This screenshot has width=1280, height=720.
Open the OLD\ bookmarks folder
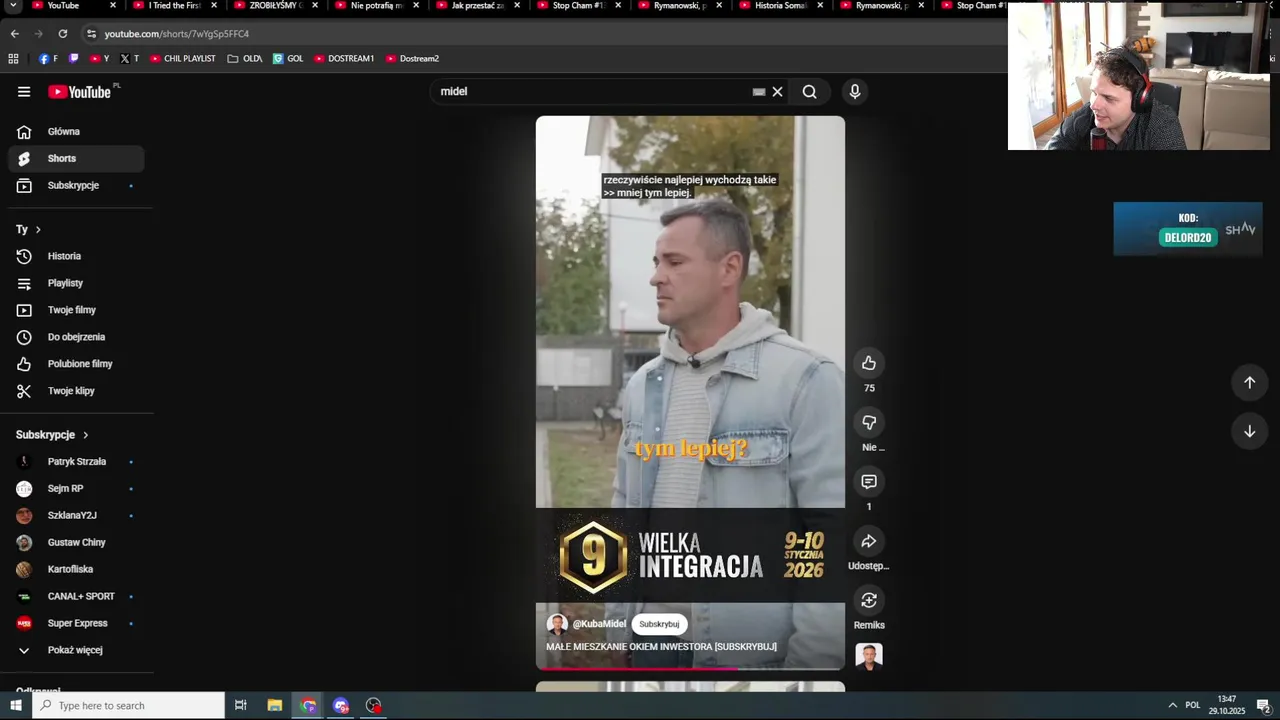(245, 59)
